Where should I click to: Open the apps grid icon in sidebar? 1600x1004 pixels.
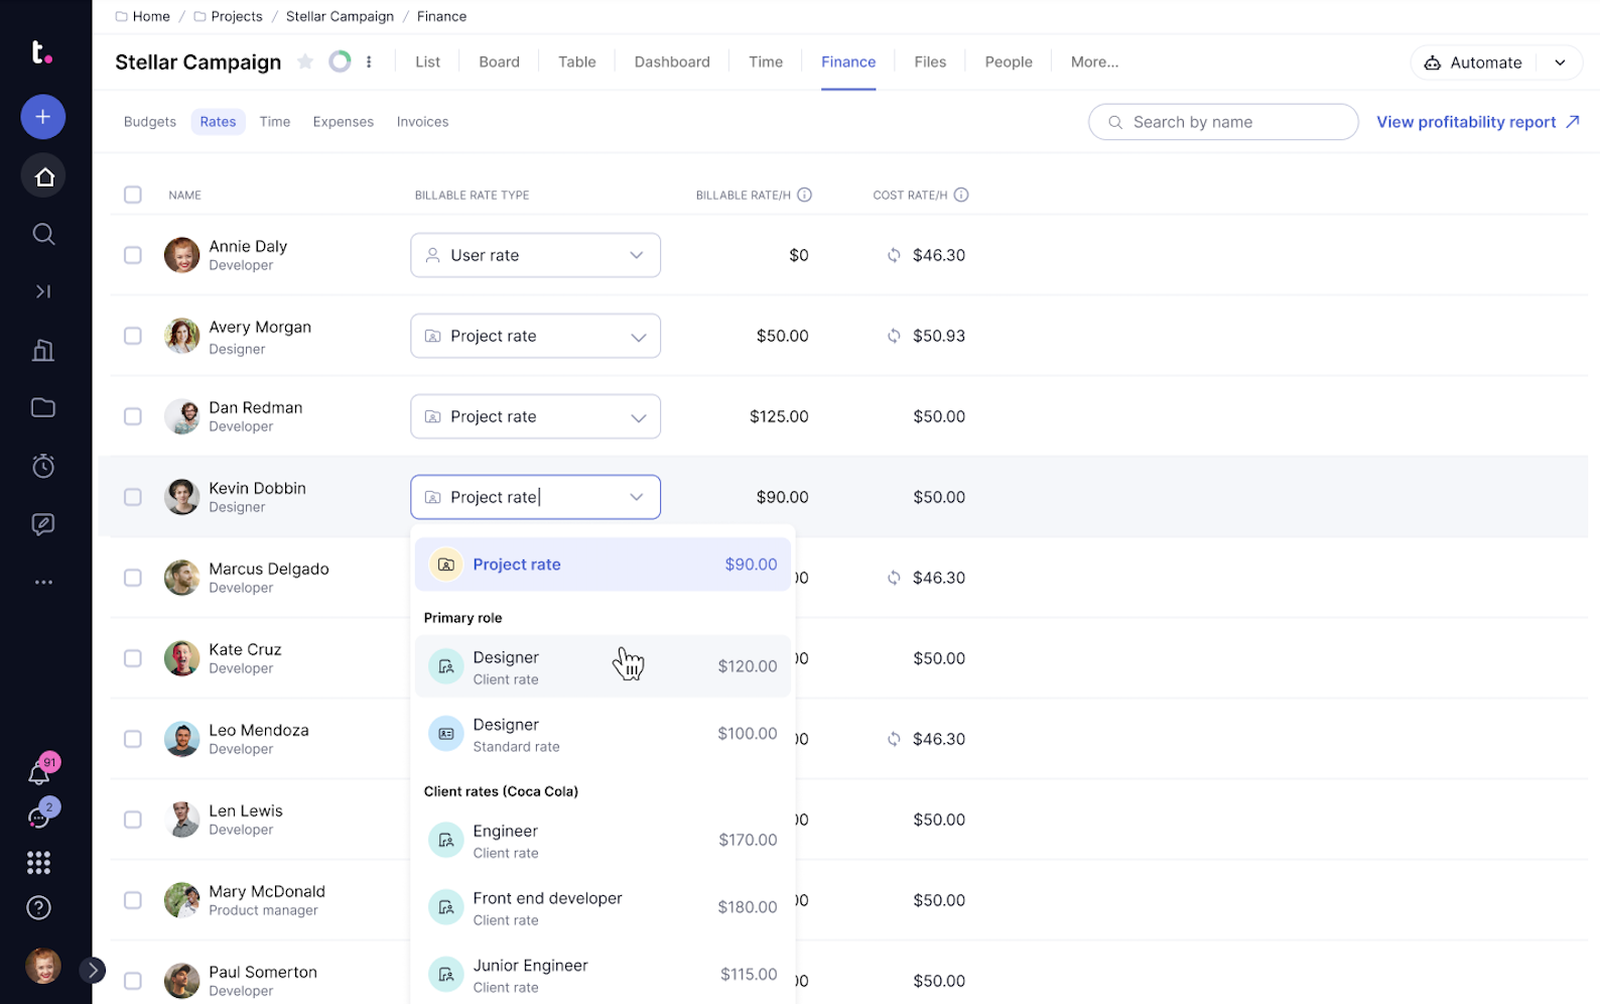pos(39,862)
